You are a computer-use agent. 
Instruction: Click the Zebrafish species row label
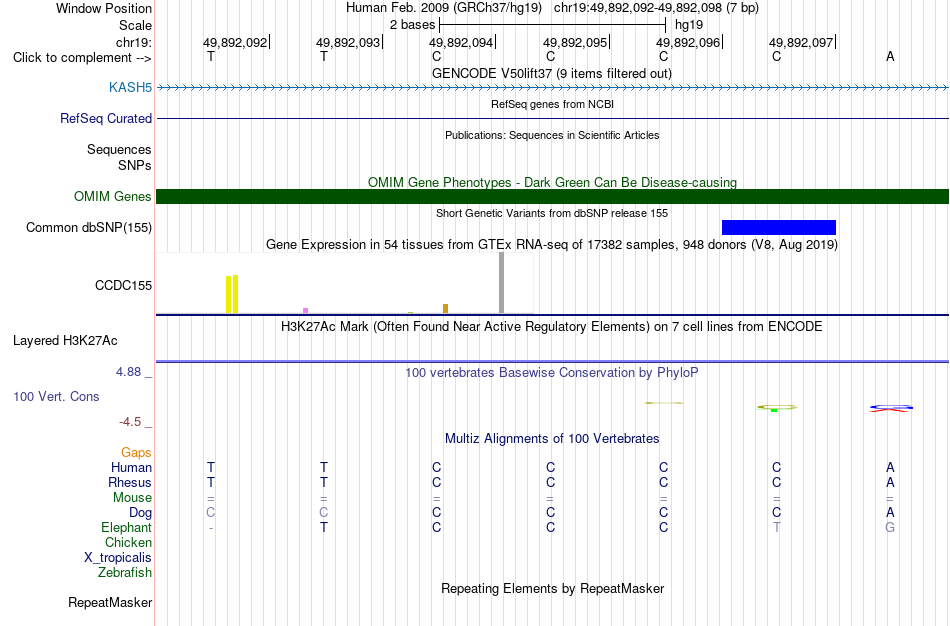(125, 572)
